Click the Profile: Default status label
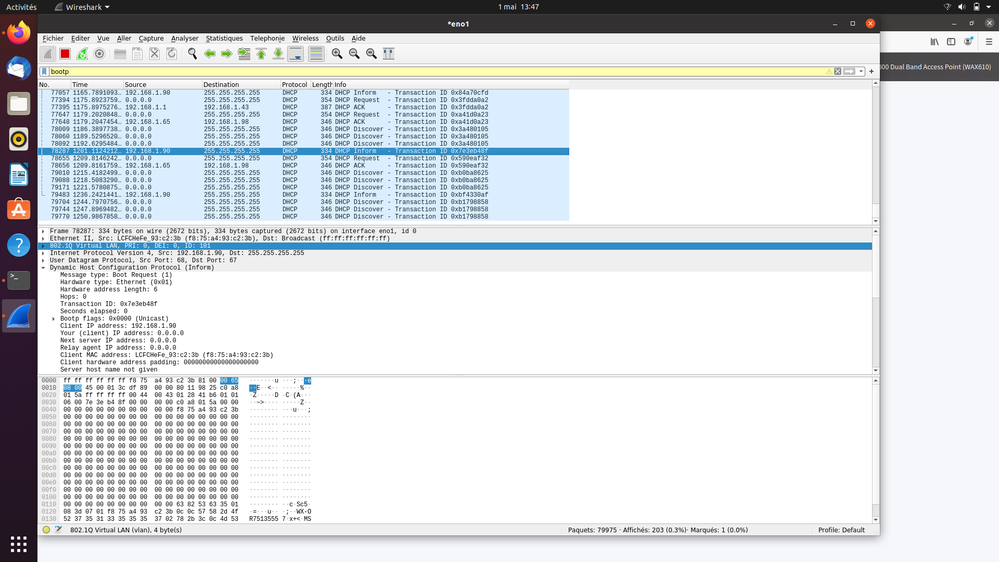Screen dimensions: 999x562 point(840,530)
